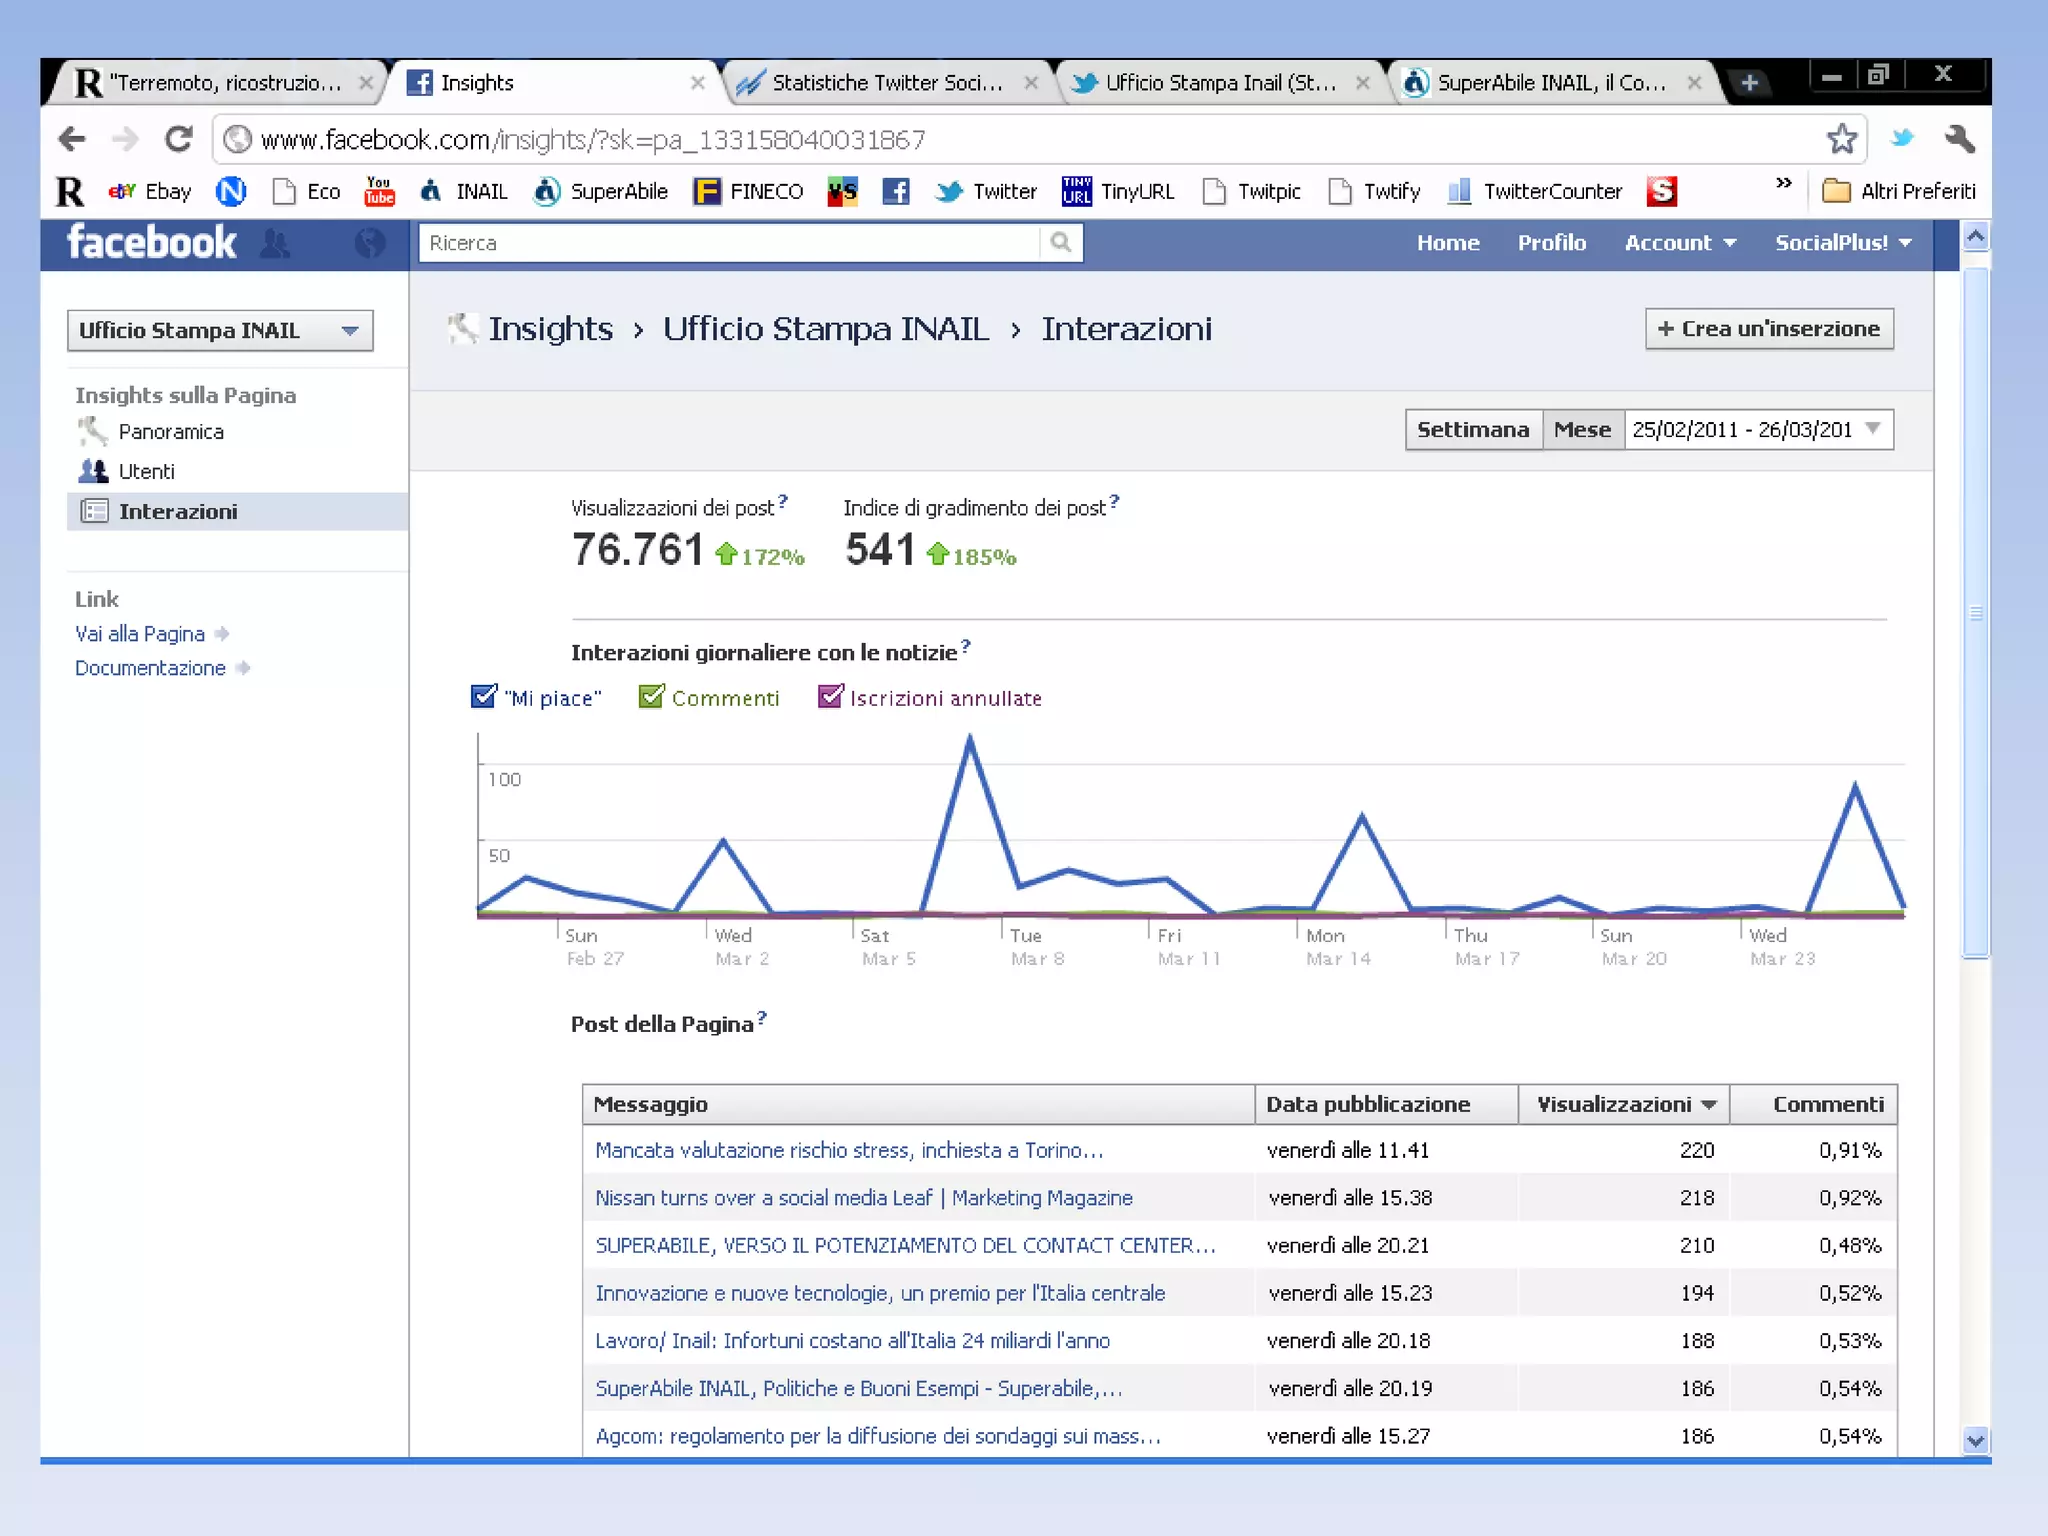
Task: Click the YouTube bookmark icon
Action: coord(379,191)
